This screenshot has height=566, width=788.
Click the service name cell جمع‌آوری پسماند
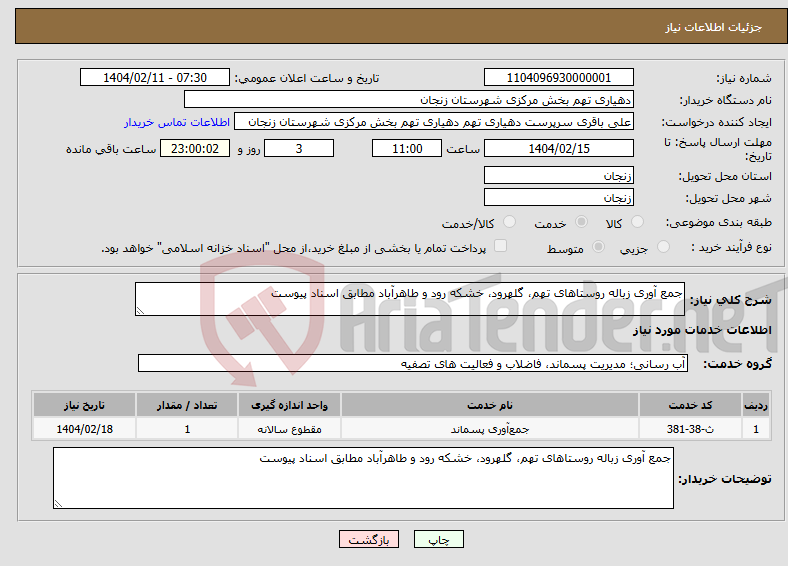(489, 429)
